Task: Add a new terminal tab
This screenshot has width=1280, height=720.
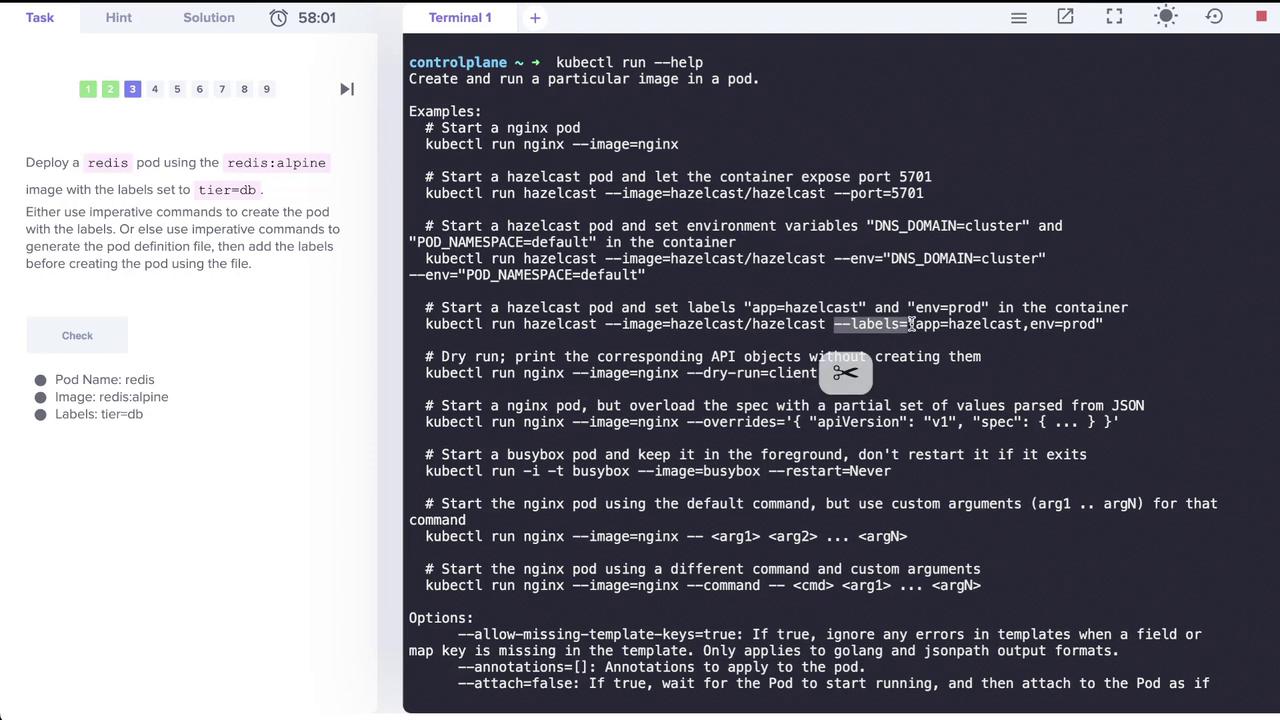Action: 535,18
